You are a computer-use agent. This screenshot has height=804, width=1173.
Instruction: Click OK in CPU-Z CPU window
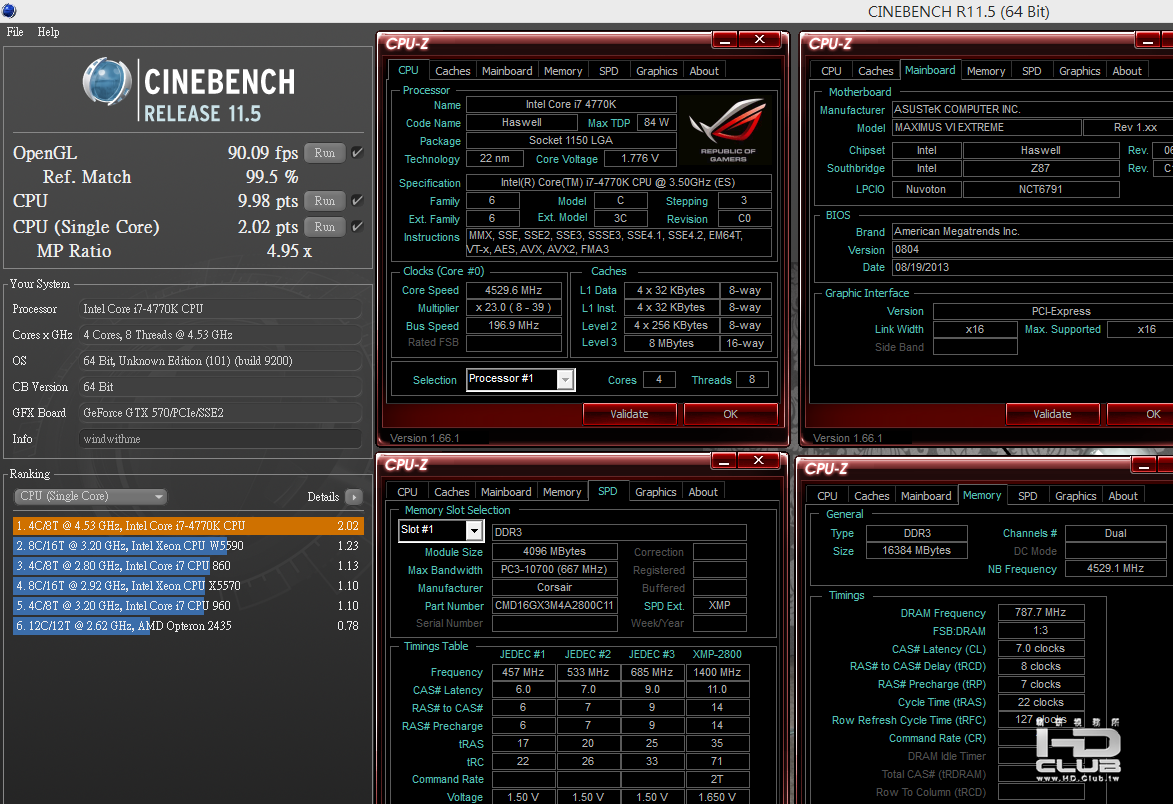tap(730, 414)
